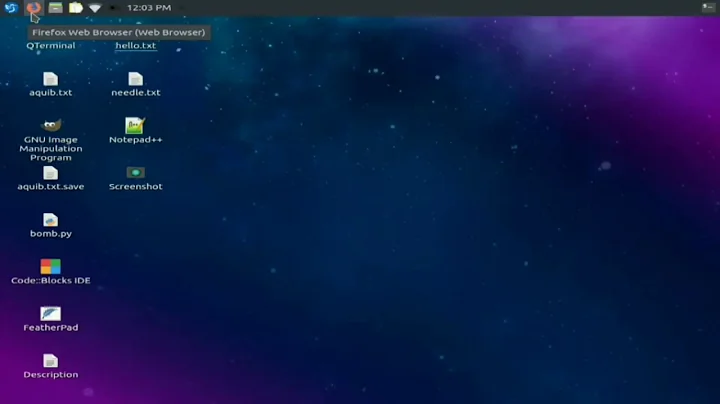Select the needle.txt file
Viewport: 720px width, 404px height.
pos(135,79)
